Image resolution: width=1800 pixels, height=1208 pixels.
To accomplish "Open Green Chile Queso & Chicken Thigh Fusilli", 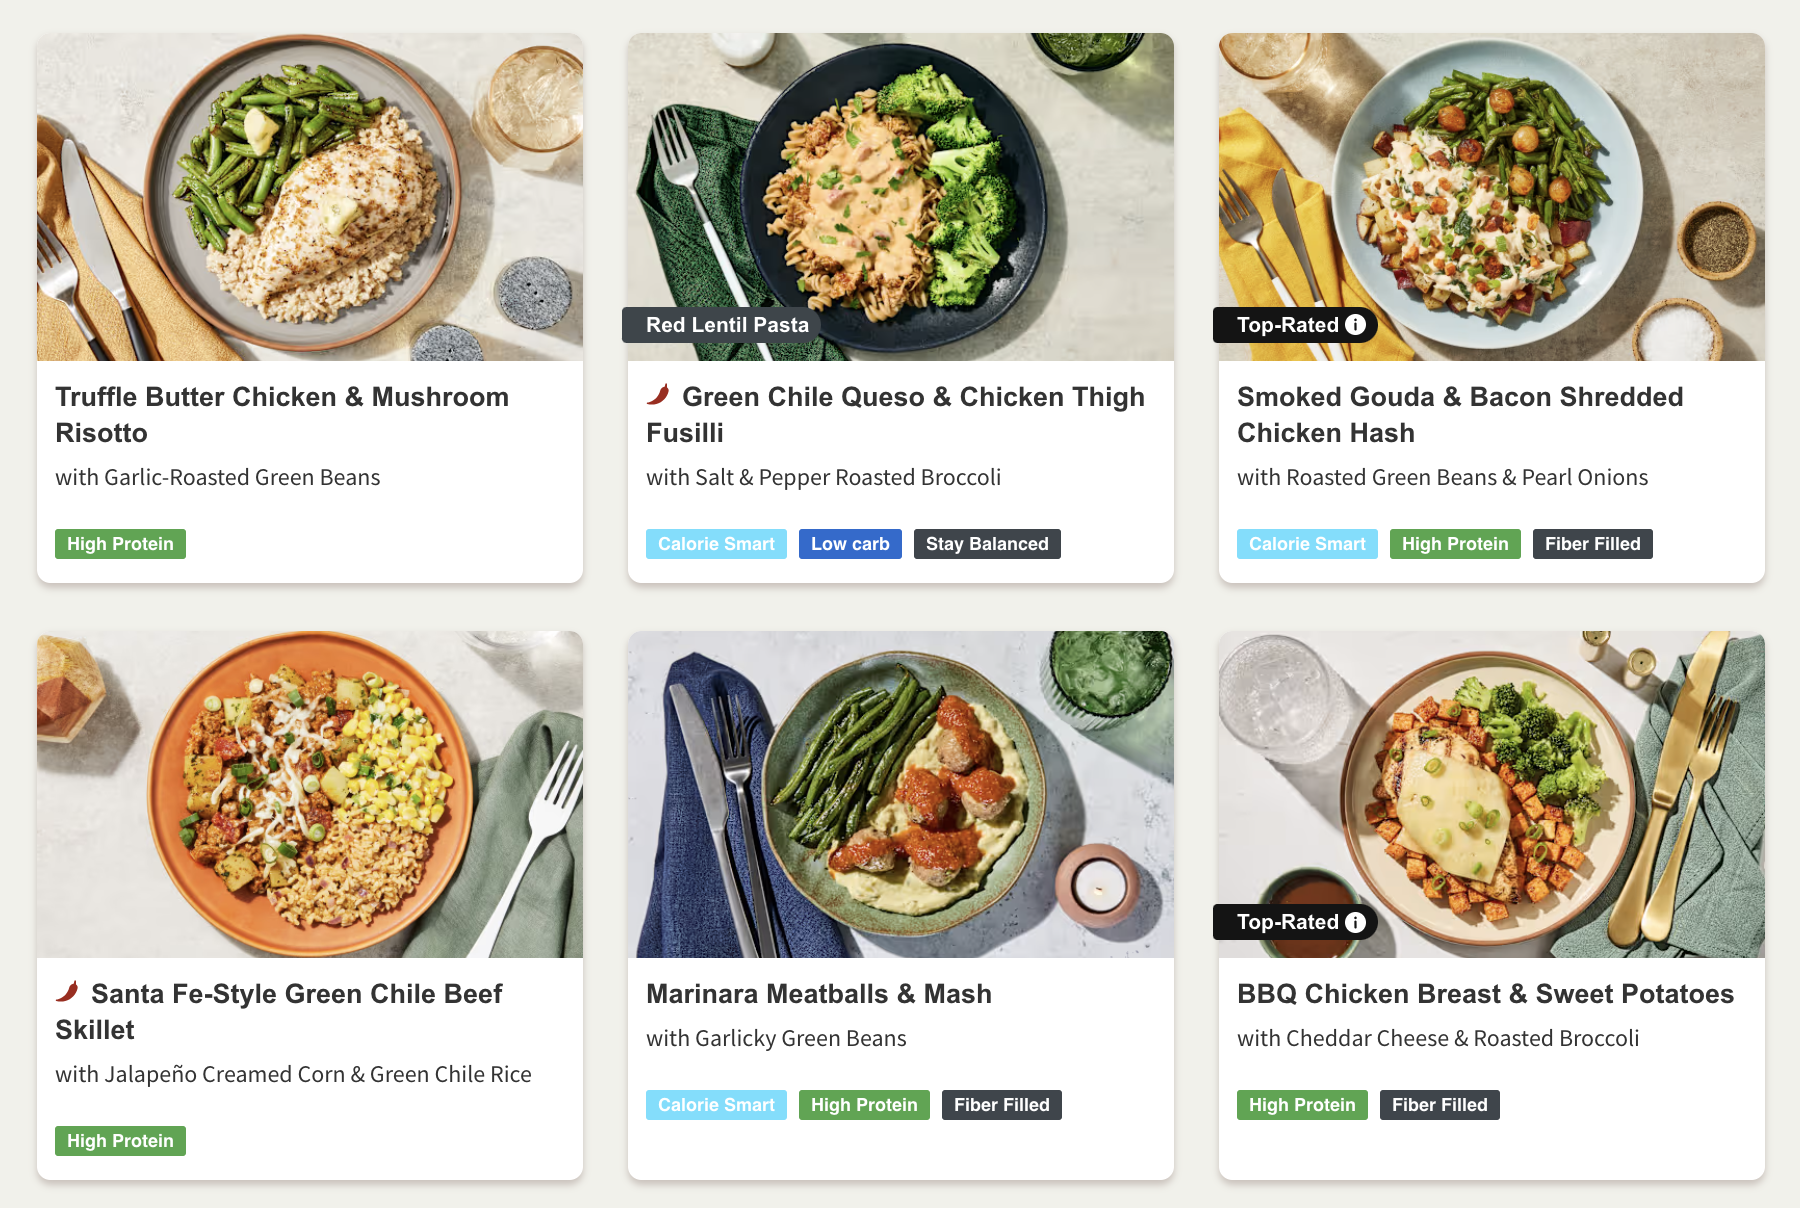I will [895, 415].
